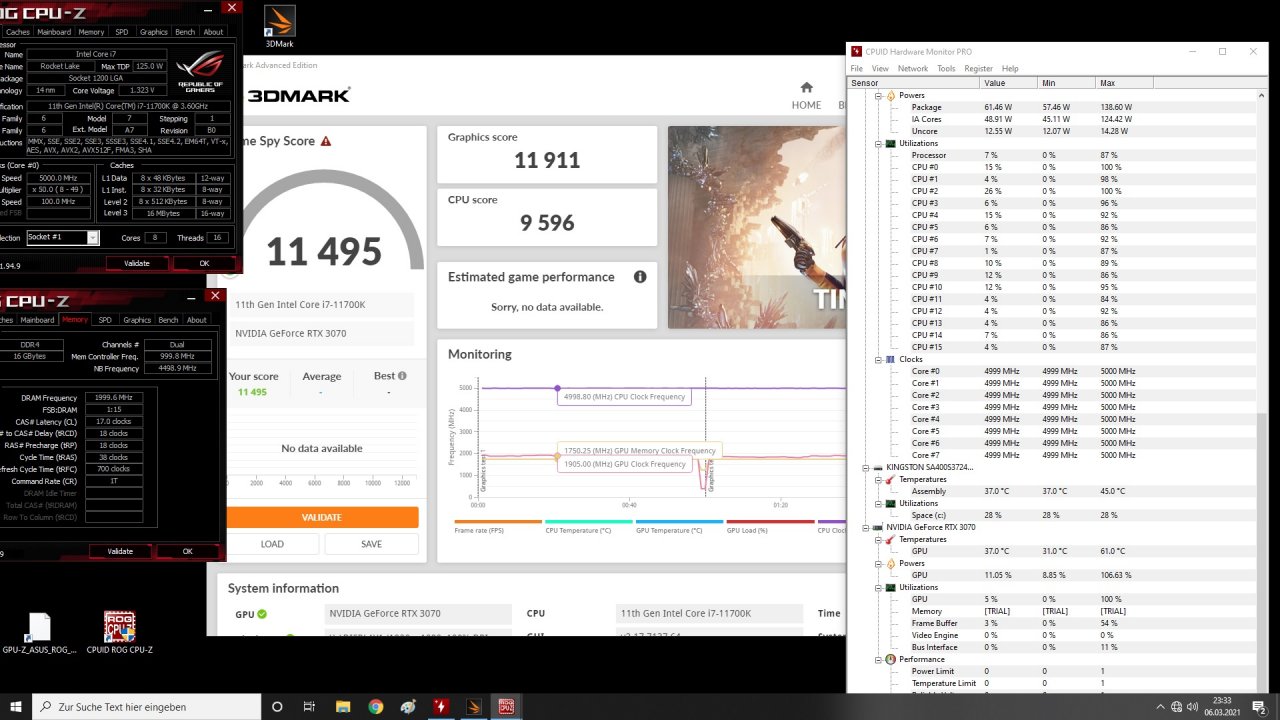Open Task View on the taskbar

(311, 706)
